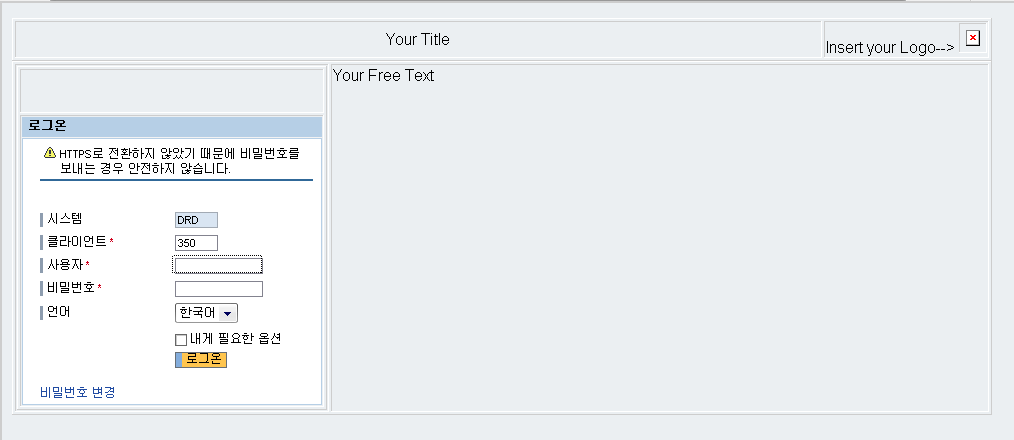Click the blue 로그온 panel header bar
1014x440 pixels.
pos(172,127)
